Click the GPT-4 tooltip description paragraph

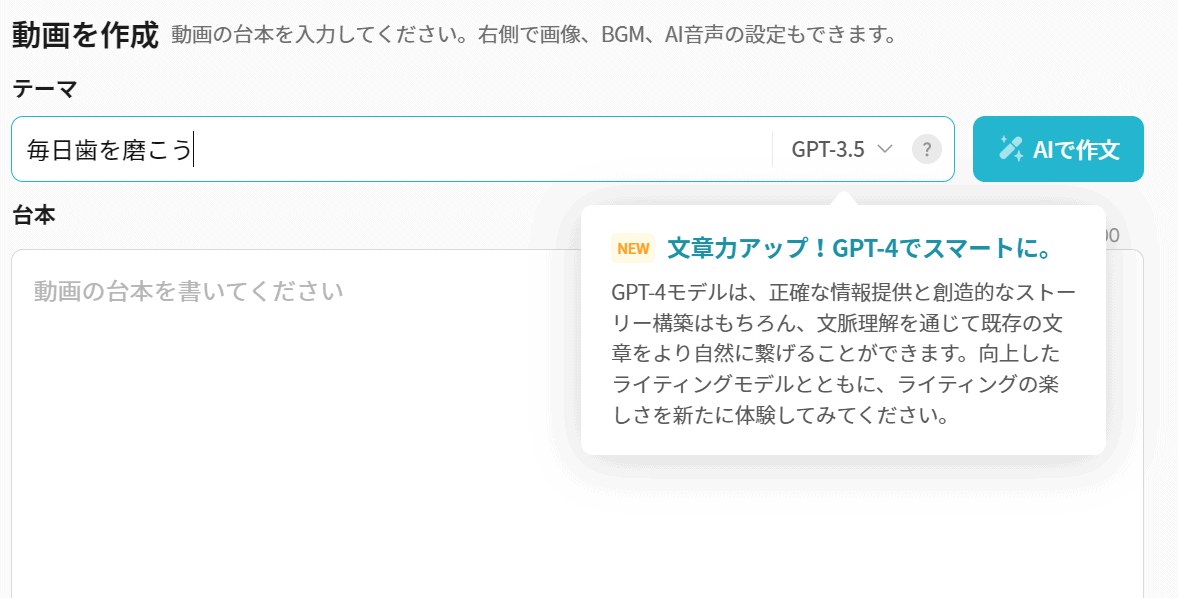[x=843, y=353]
